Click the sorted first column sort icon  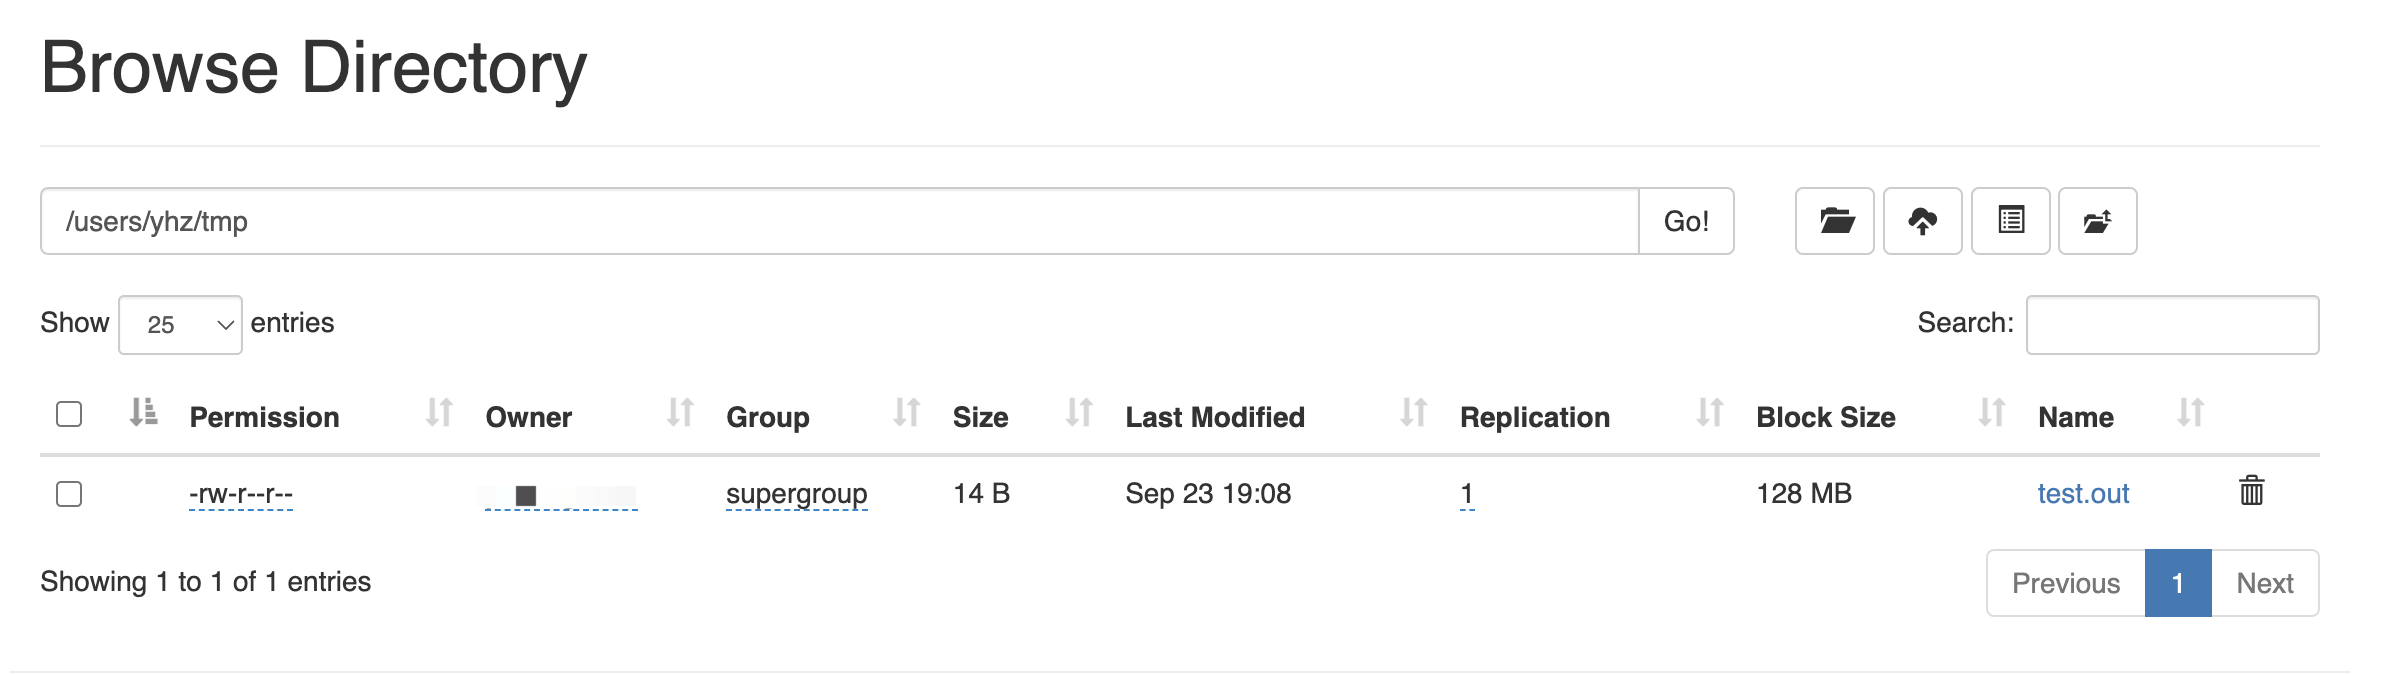[x=144, y=412]
